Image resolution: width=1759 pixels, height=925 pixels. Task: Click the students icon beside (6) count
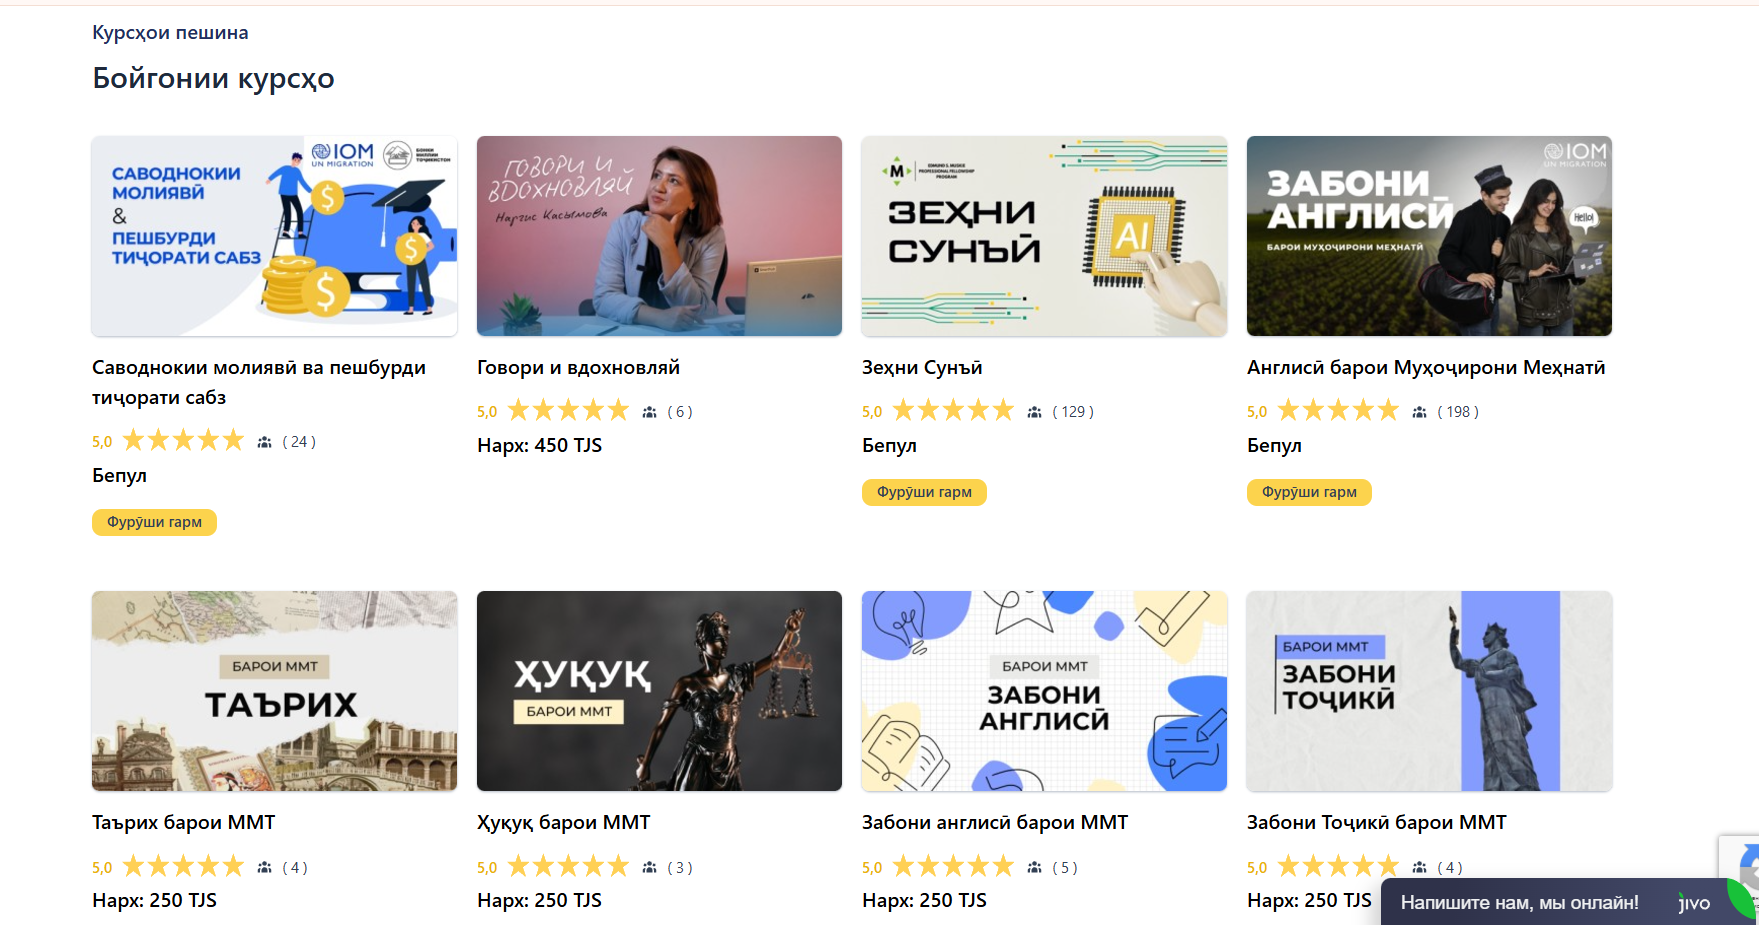tap(650, 412)
